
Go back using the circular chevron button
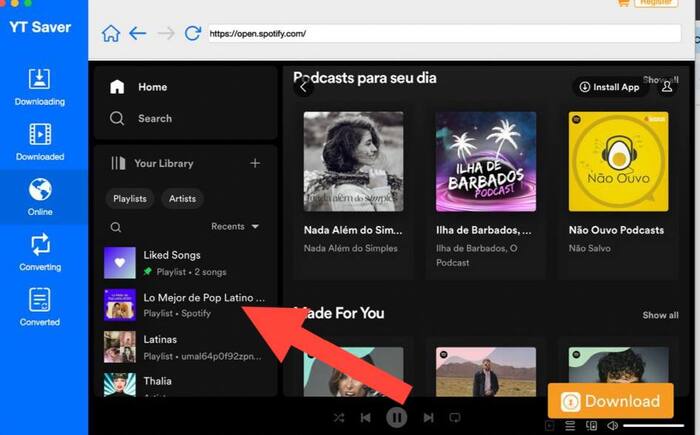[x=304, y=87]
